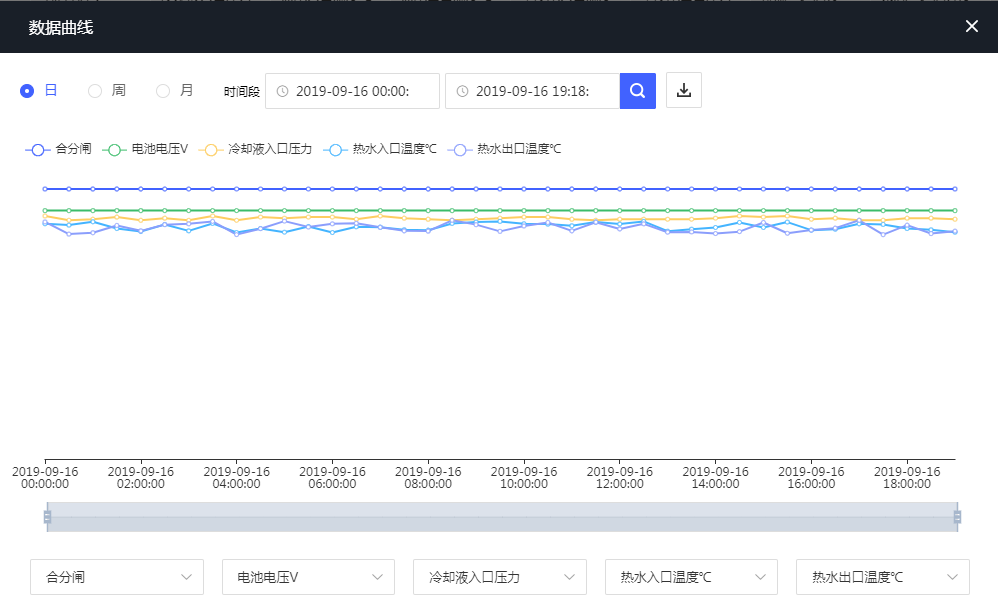Image resolution: width=998 pixels, height=614 pixels.
Task: Select the 周 radio button
Action: click(x=95, y=91)
